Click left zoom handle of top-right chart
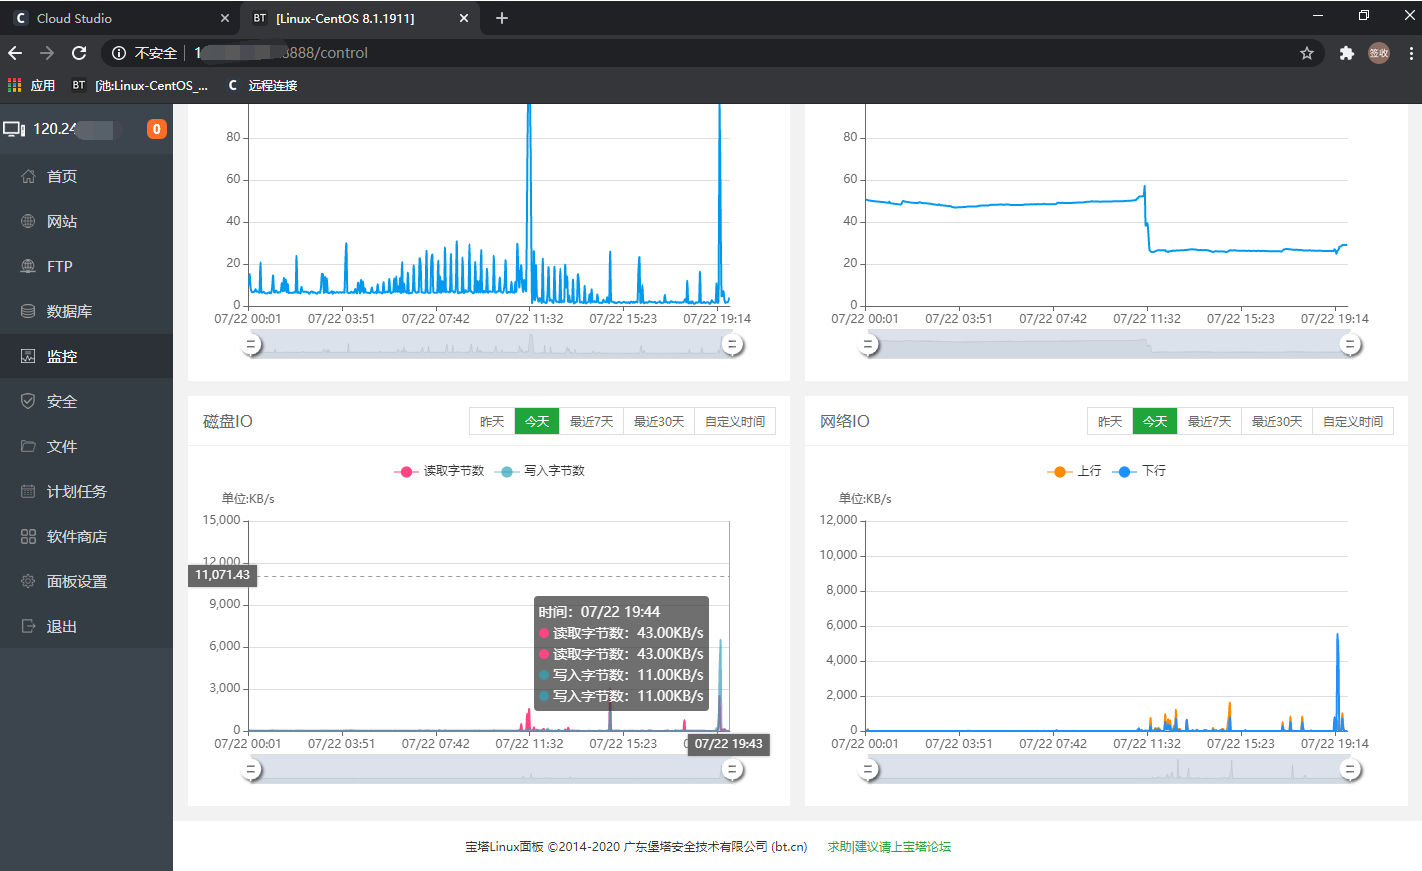1422x871 pixels. click(869, 345)
